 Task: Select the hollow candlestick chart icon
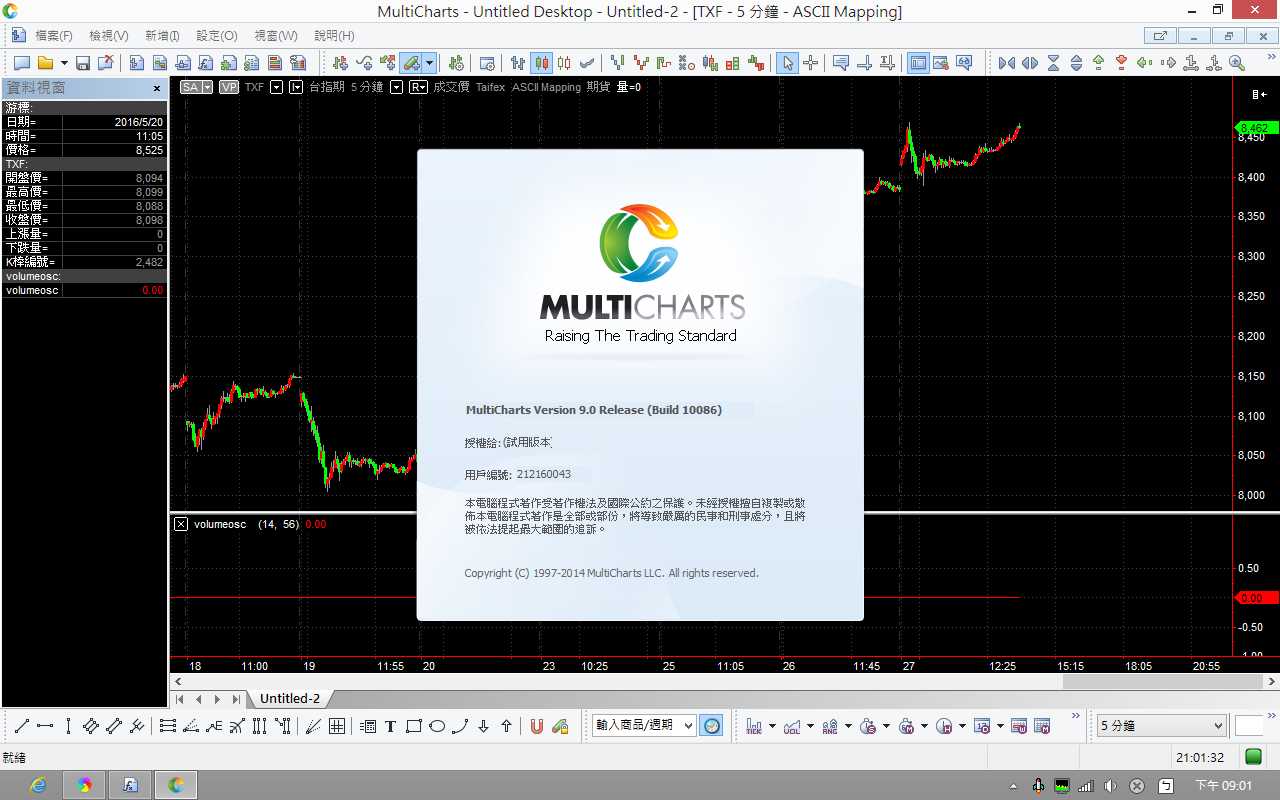(564, 63)
